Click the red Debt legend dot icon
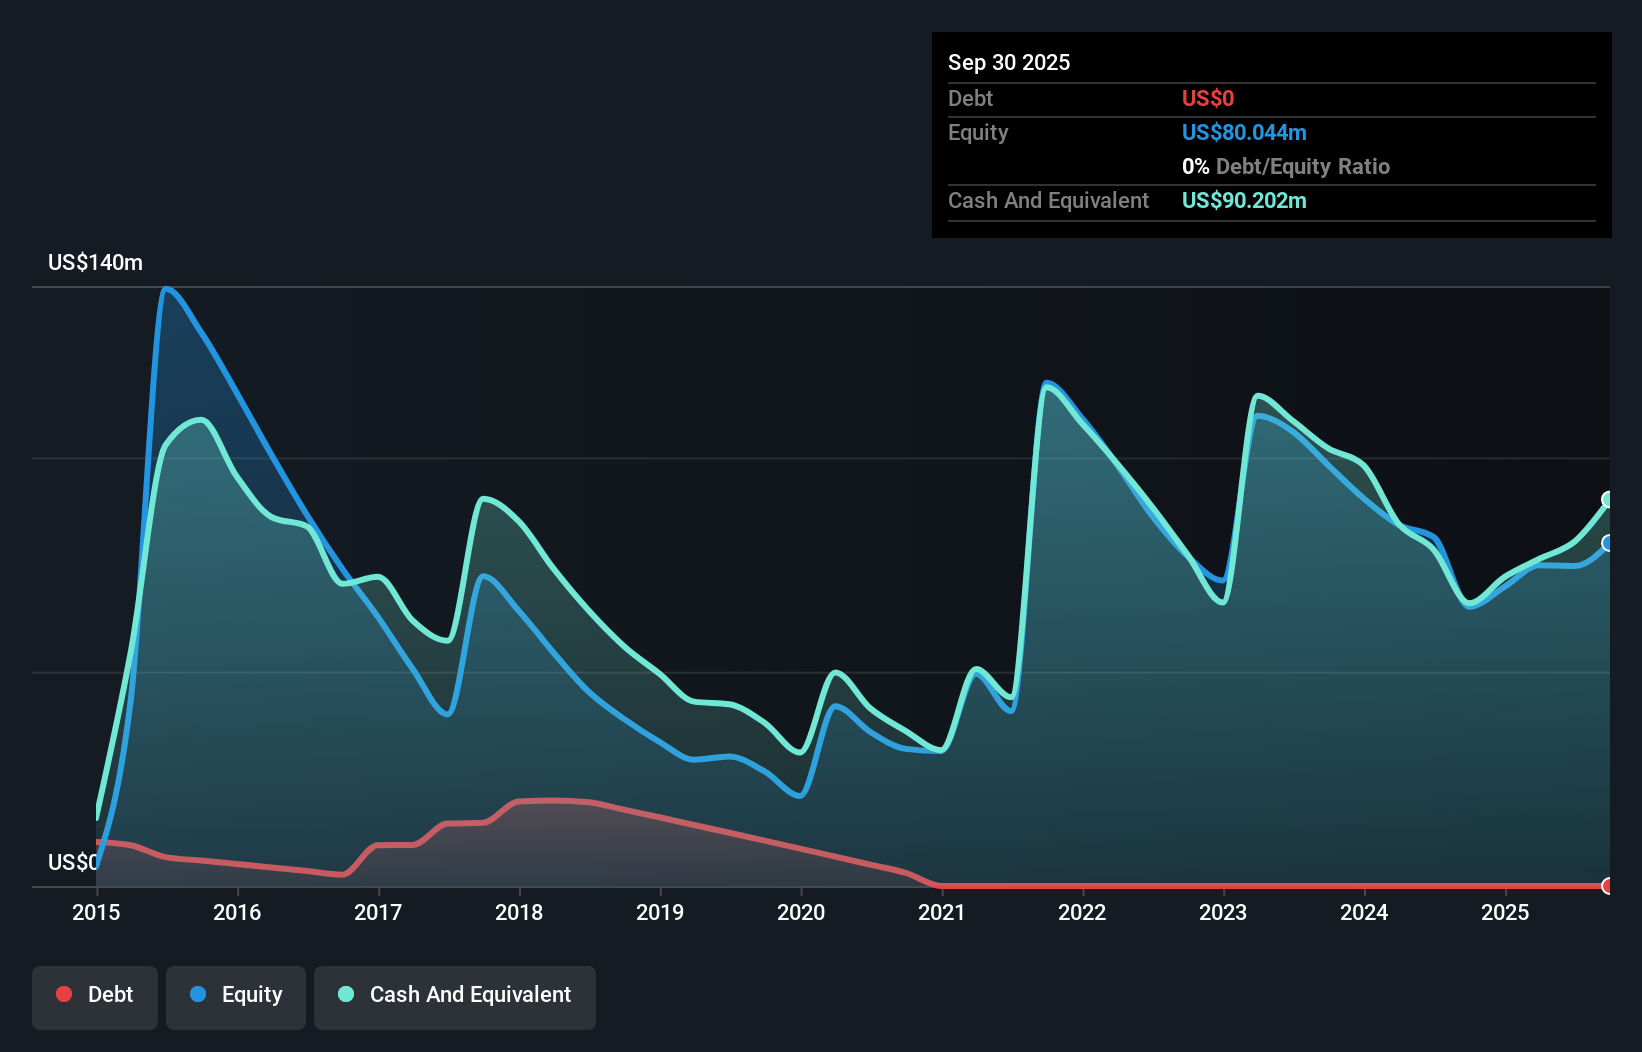The width and height of the screenshot is (1642, 1052). click(64, 994)
